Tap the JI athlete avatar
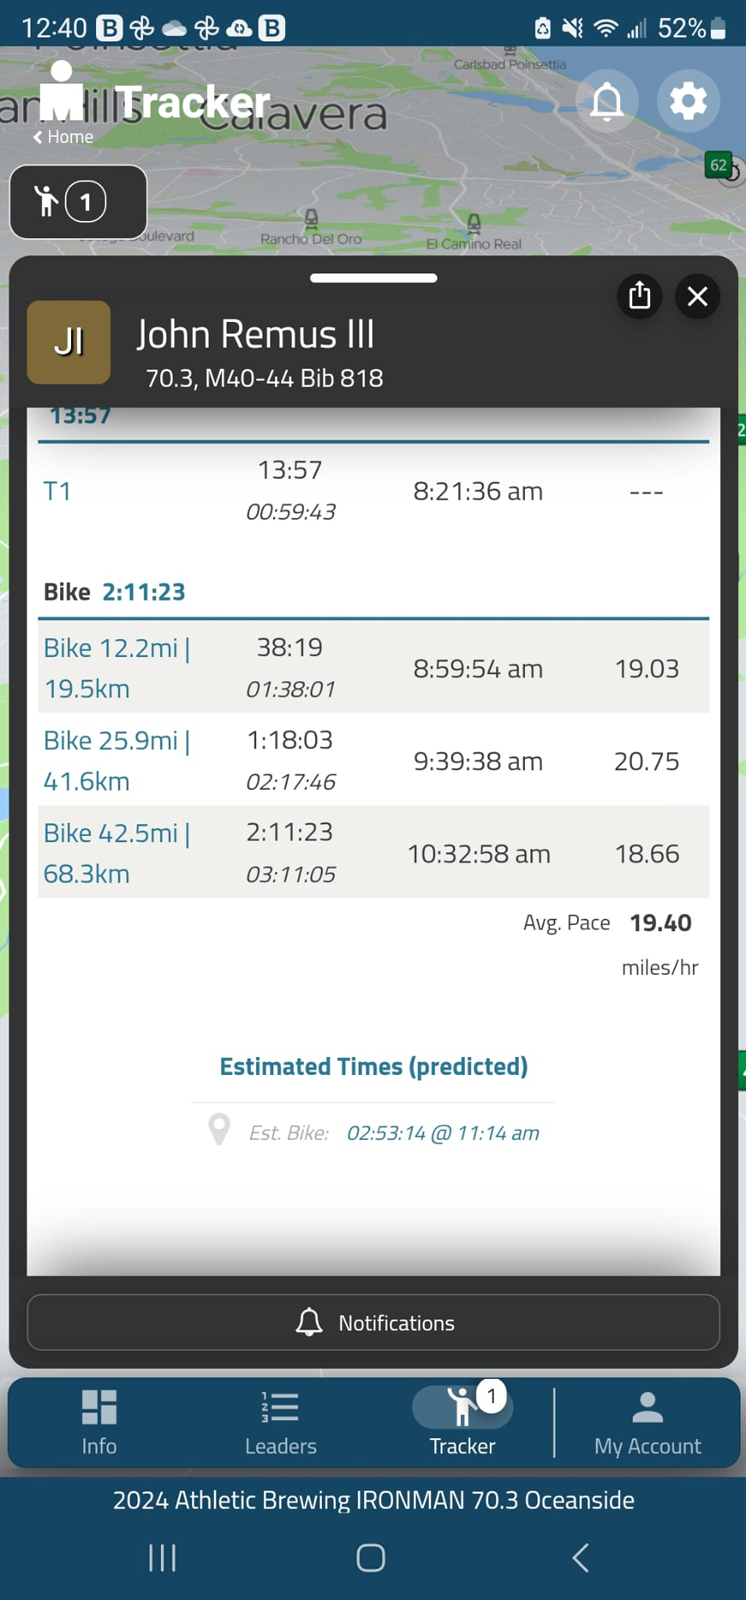Image resolution: width=746 pixels, height=1600 pixels. pos(68,342)
